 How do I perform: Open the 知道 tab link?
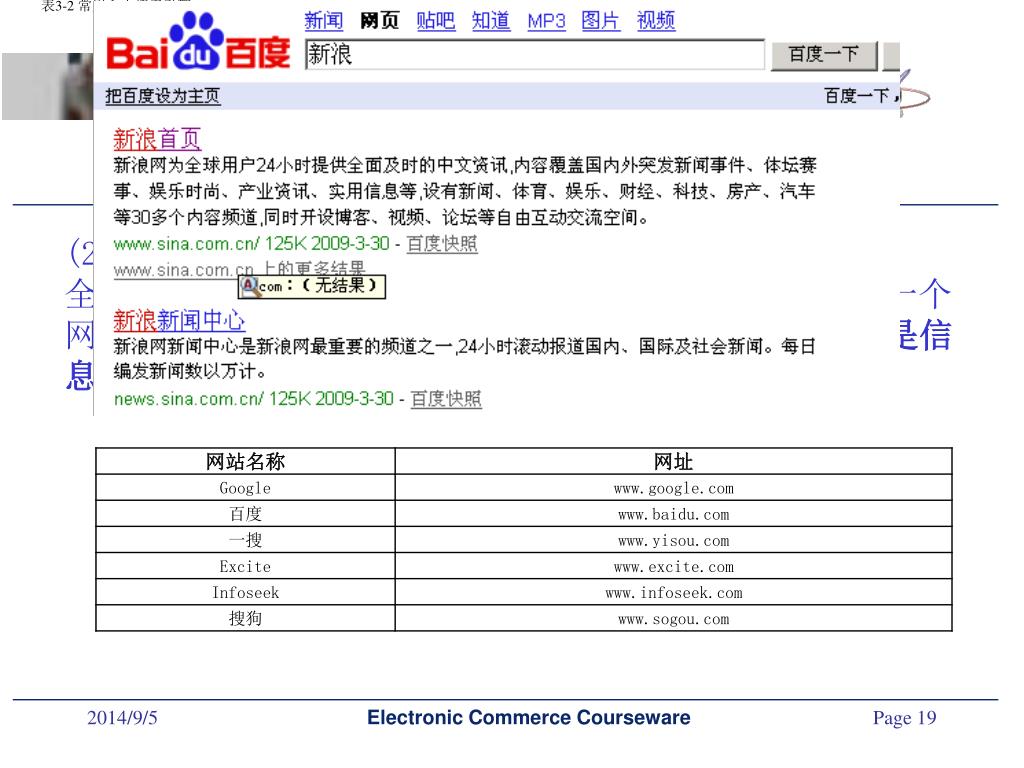tap(491, 21)
